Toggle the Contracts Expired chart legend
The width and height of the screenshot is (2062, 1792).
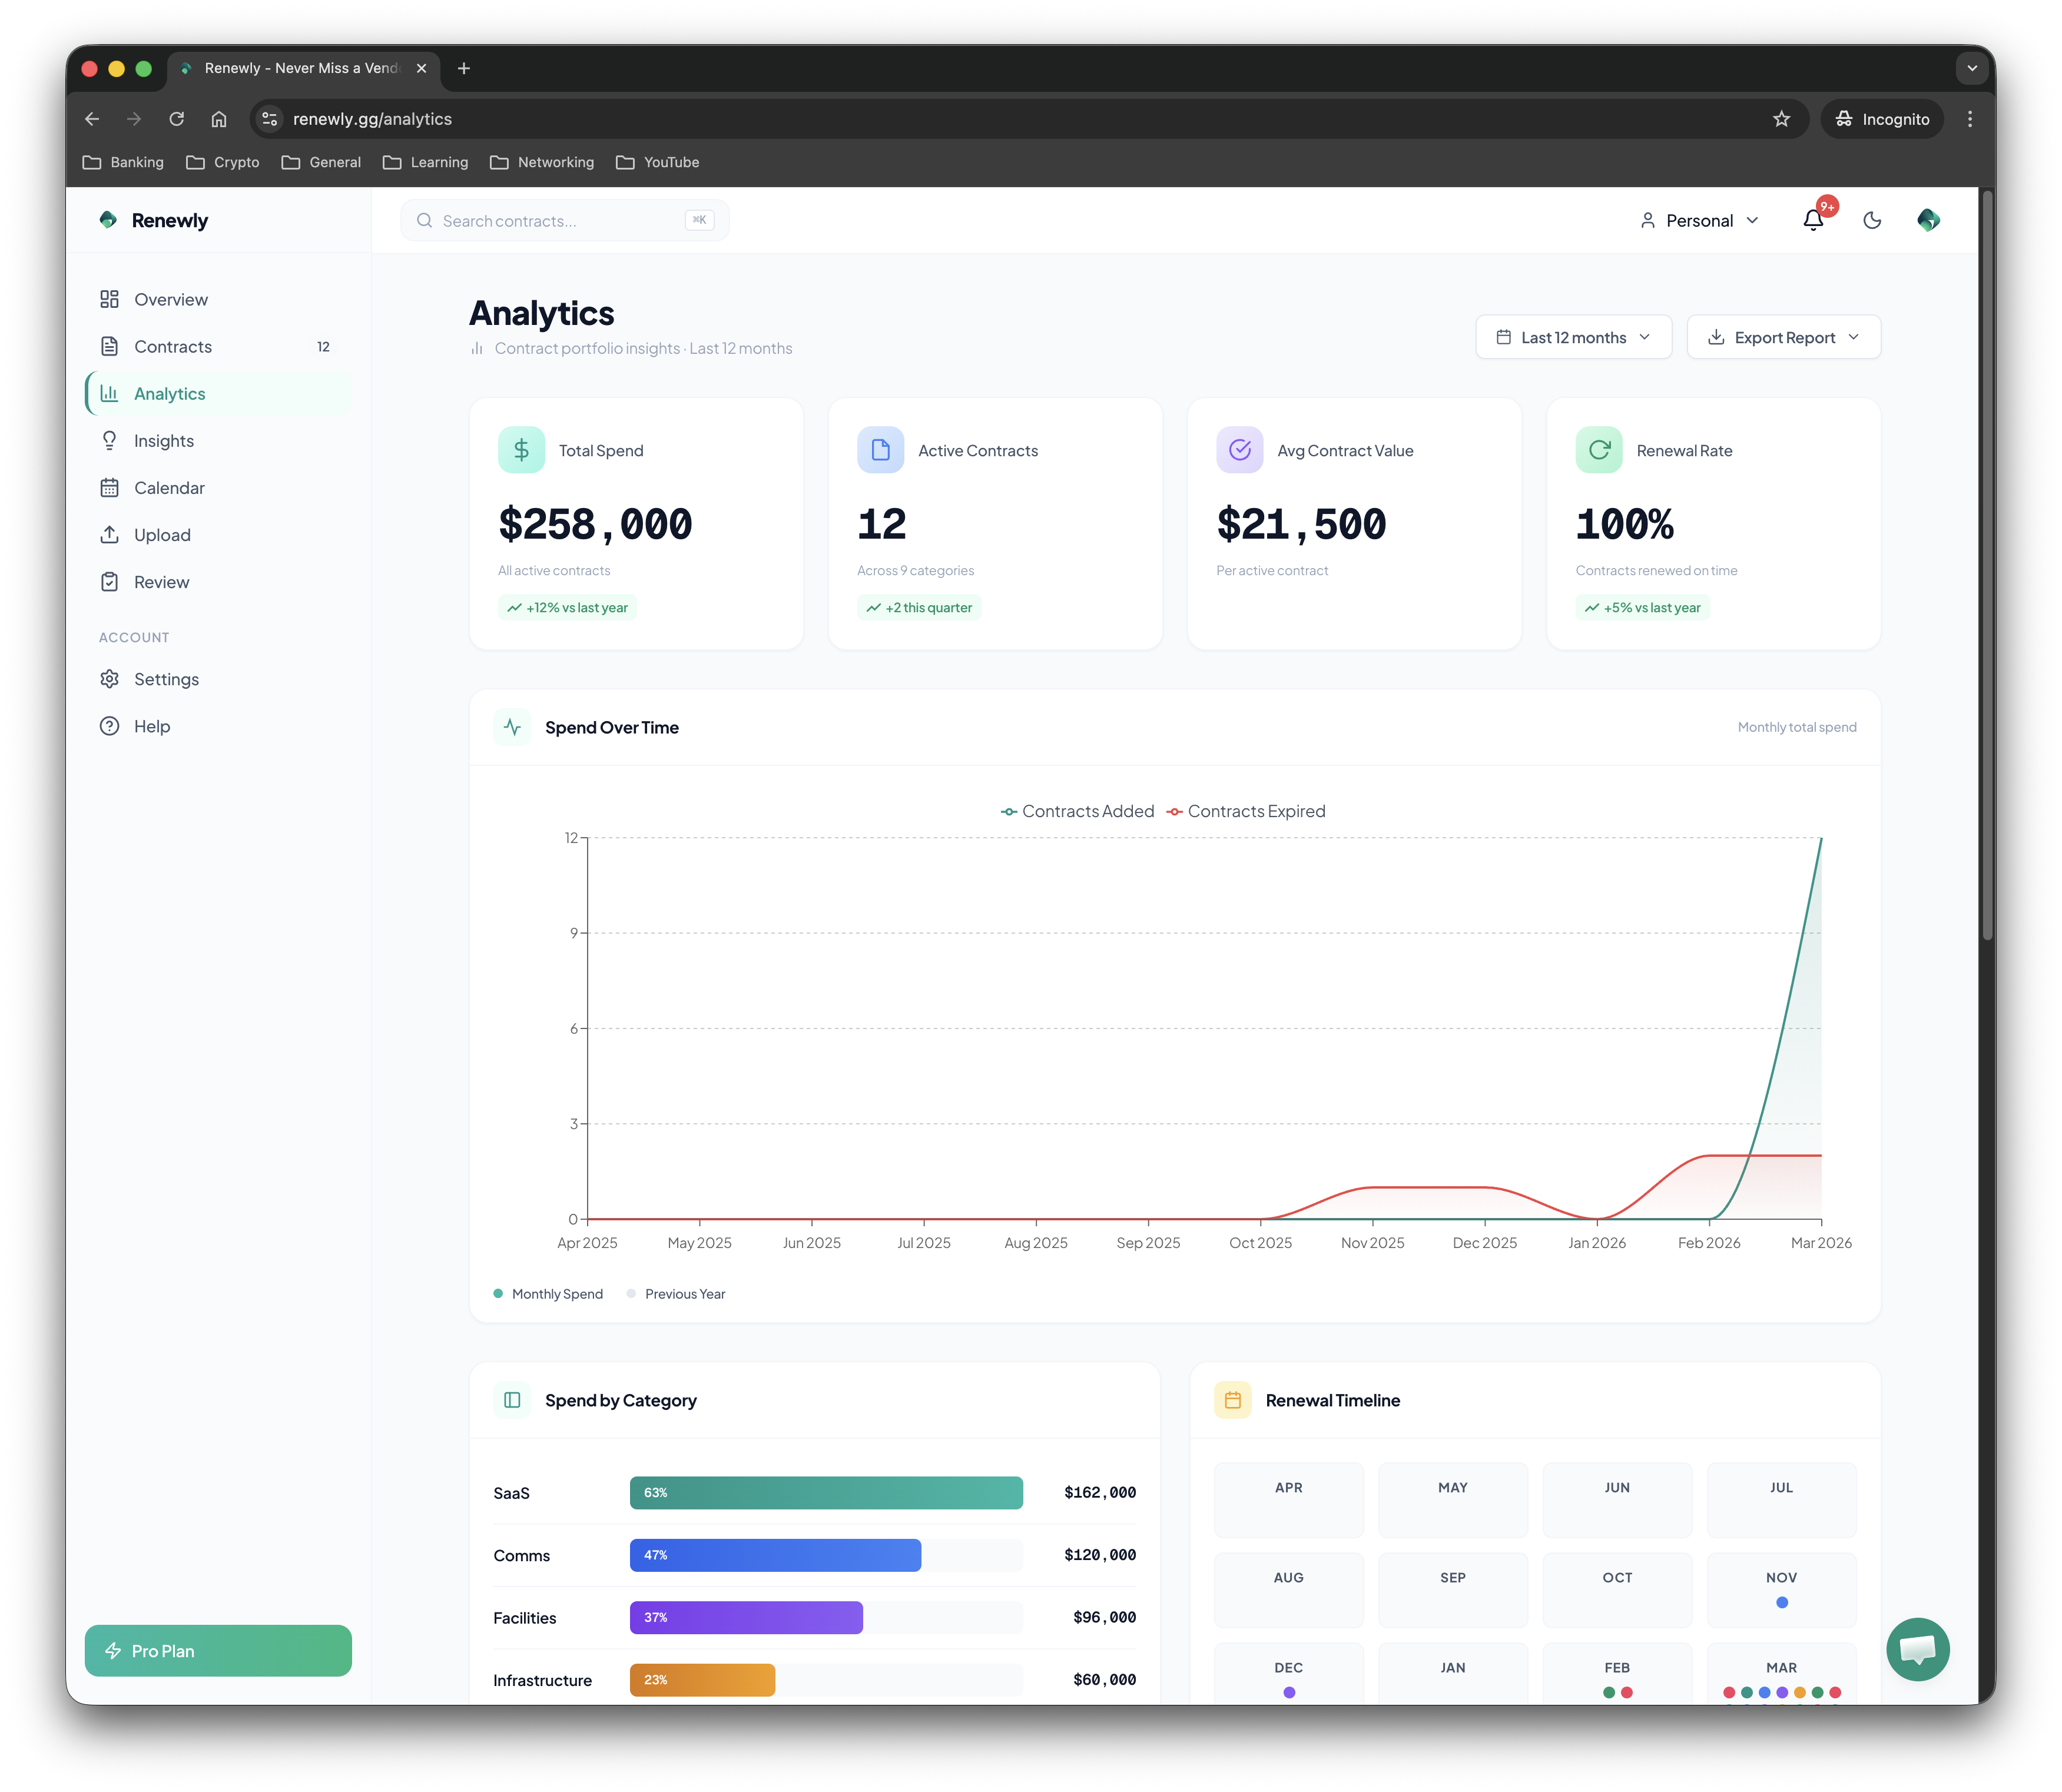click(1246, 811)
